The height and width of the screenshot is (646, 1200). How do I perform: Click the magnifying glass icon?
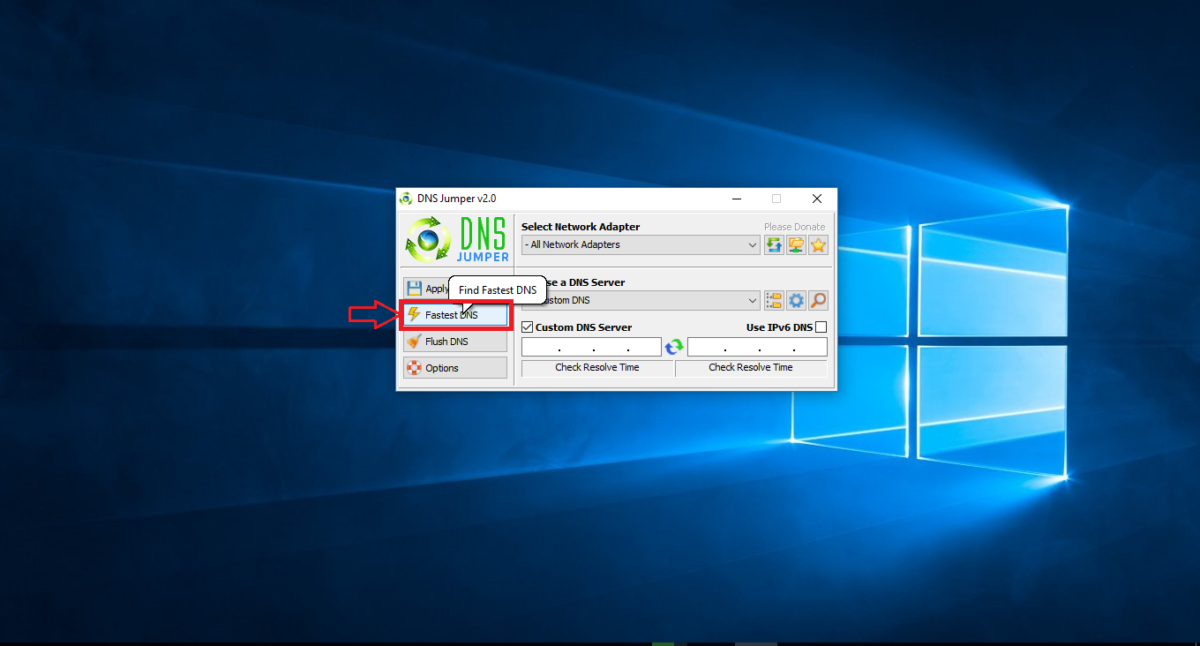point(818,301)
